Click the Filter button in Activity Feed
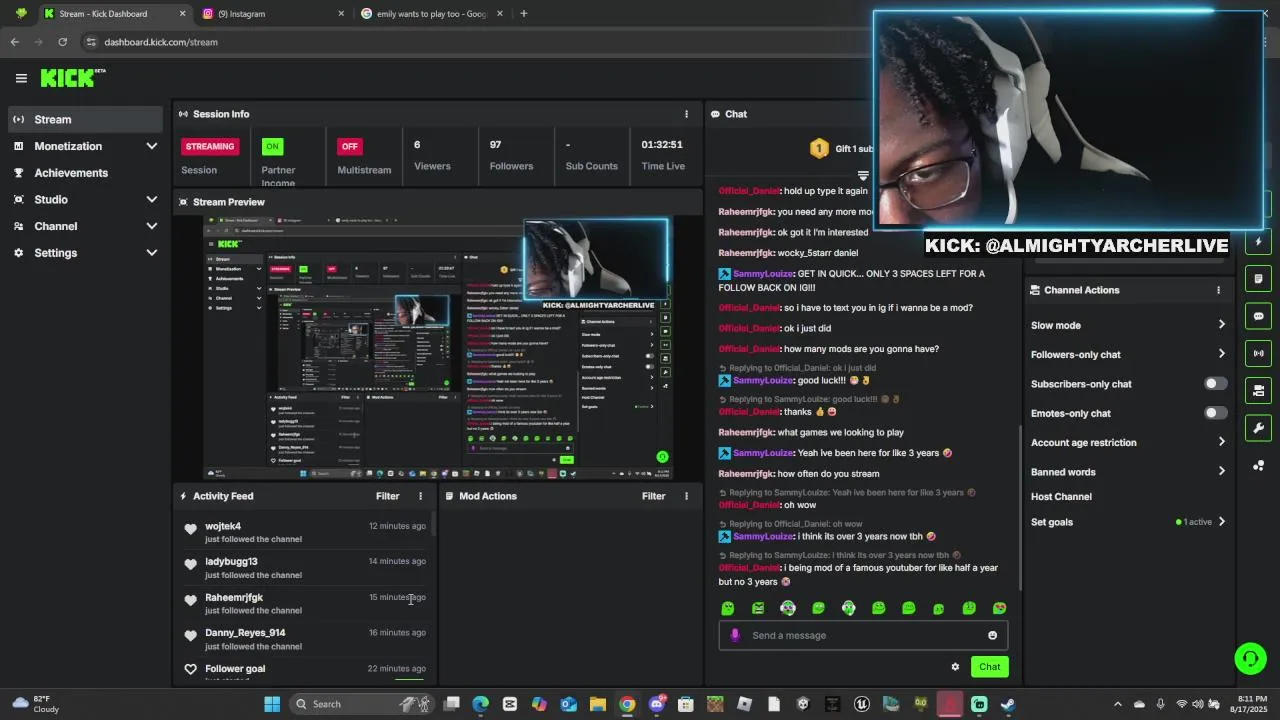Viewport: 1280px width, 720px height. [x=387, y=496]
